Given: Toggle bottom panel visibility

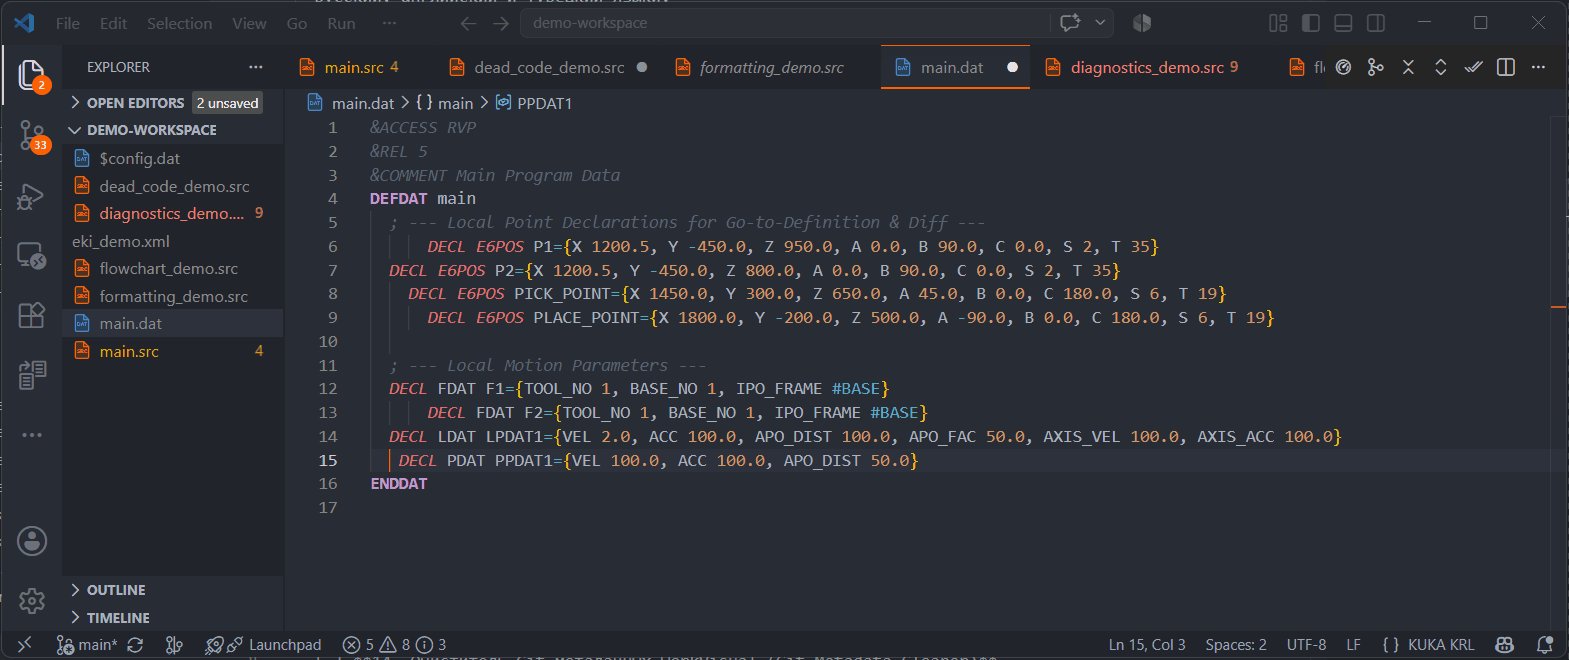Looking at the screenshot, I should pyautogui.click(x=1344, y=23).
